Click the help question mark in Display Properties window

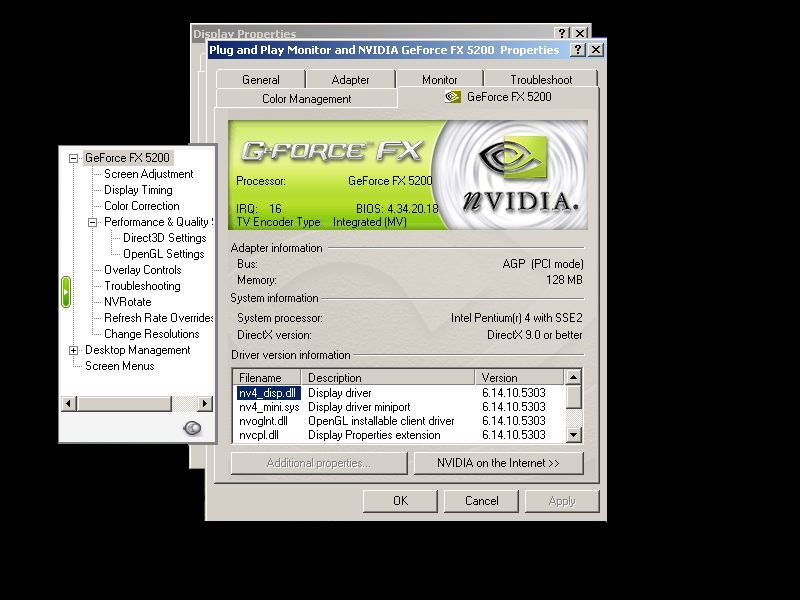(562, 33)
